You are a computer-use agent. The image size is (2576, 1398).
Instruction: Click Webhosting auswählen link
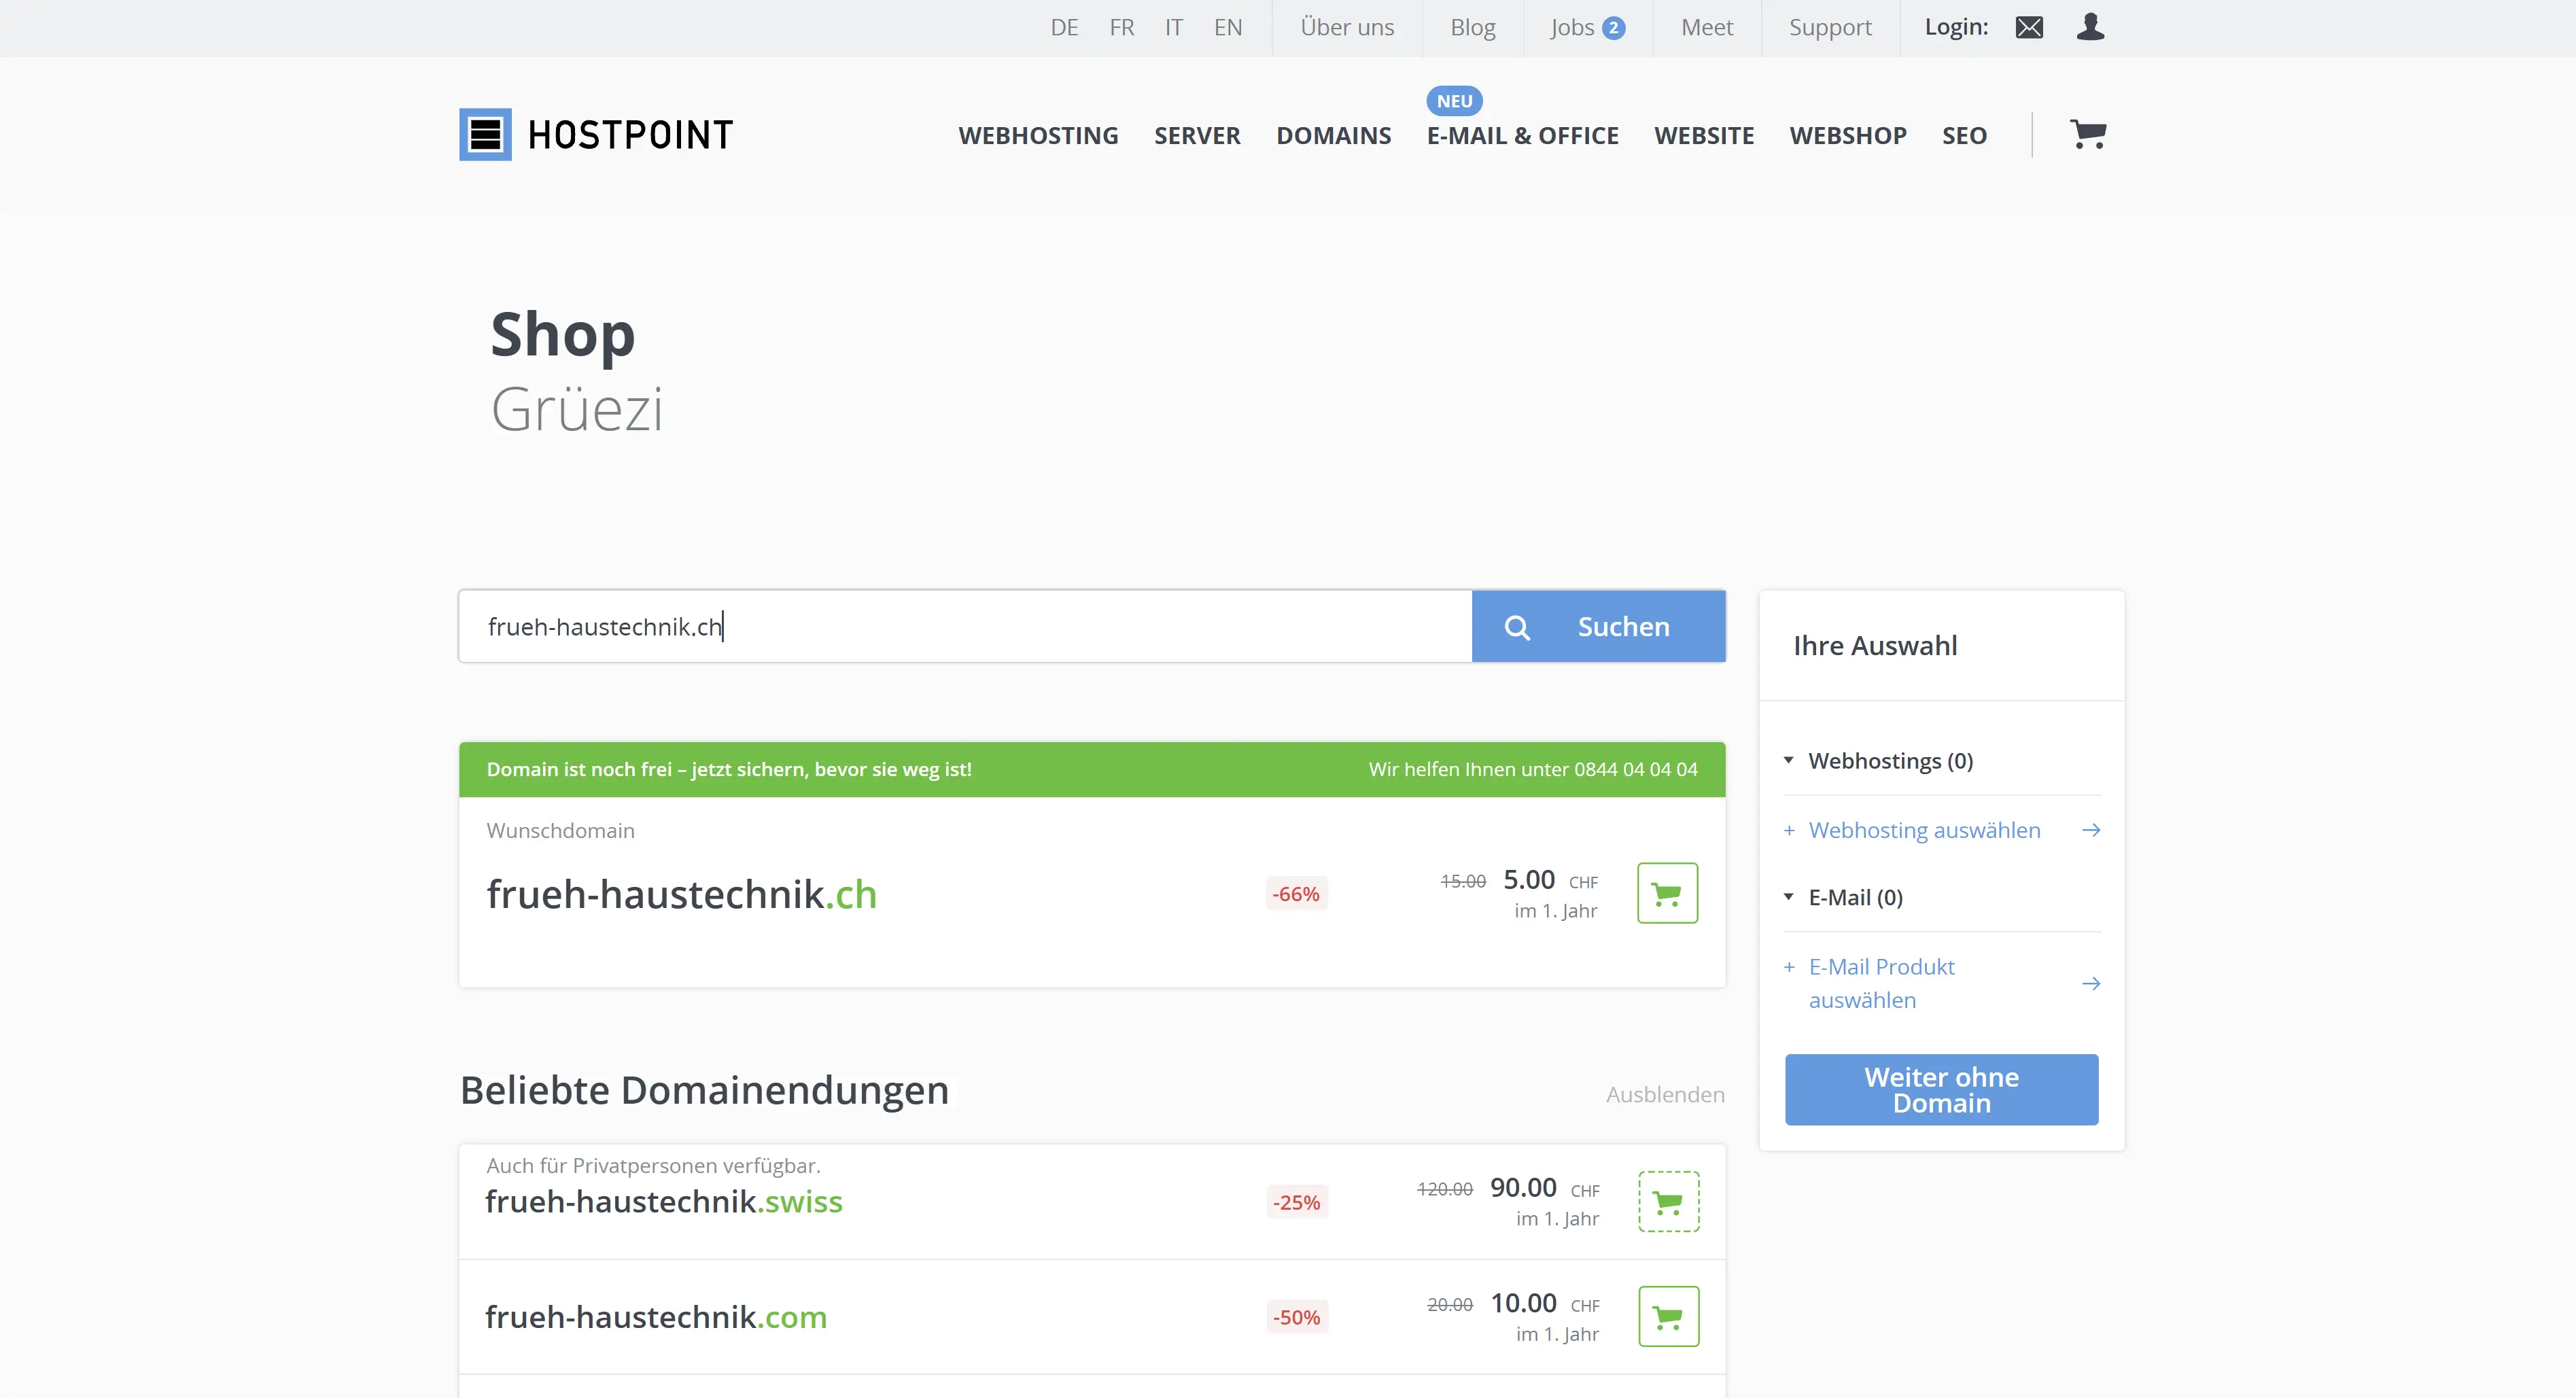tap(1924, 830)
